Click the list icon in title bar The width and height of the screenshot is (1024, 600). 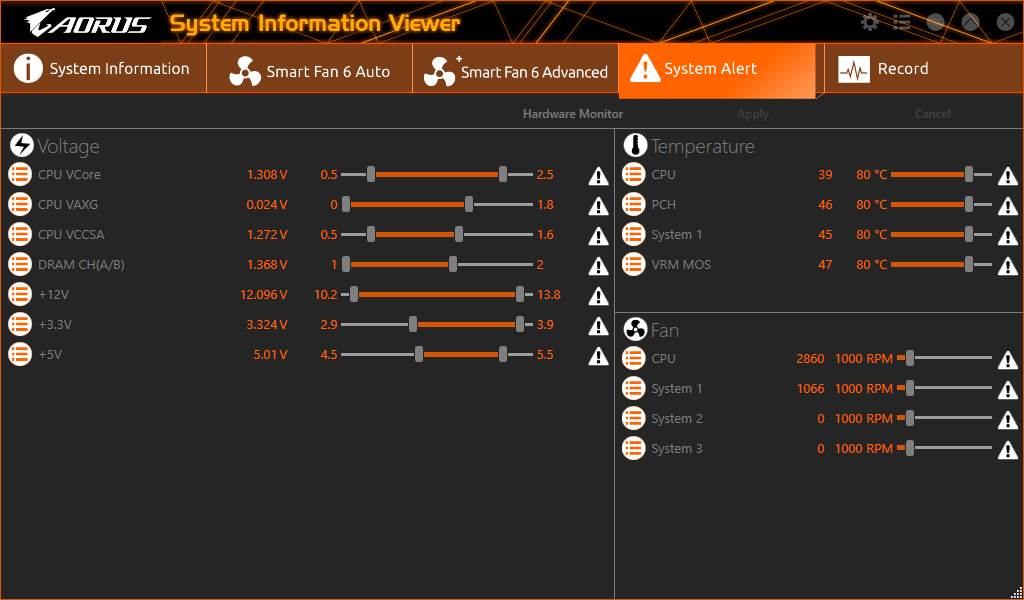[x=902, y=22]
